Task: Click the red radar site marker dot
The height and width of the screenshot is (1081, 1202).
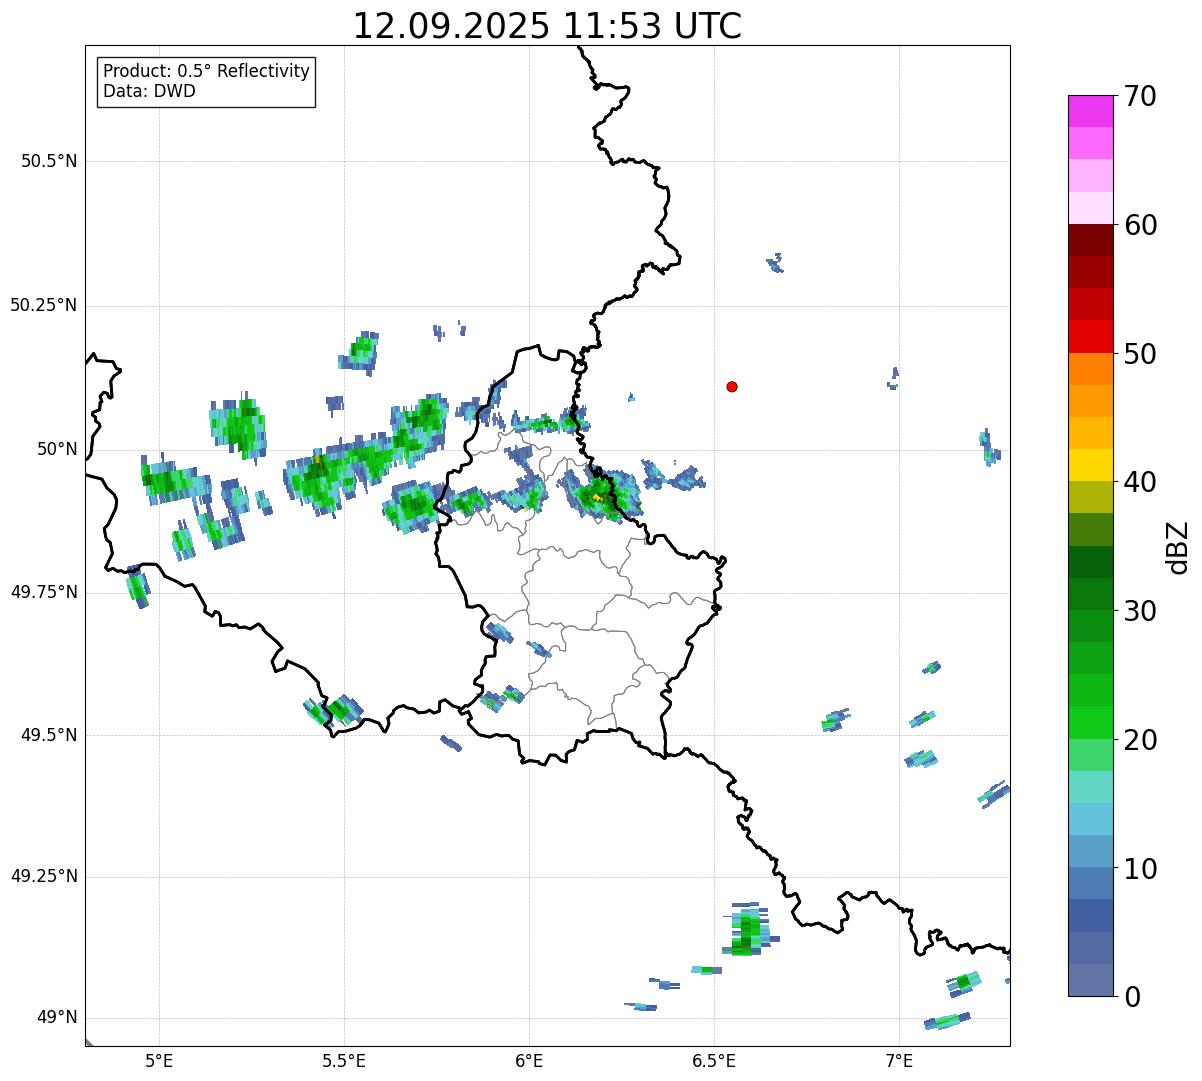Action: (732, 387)
